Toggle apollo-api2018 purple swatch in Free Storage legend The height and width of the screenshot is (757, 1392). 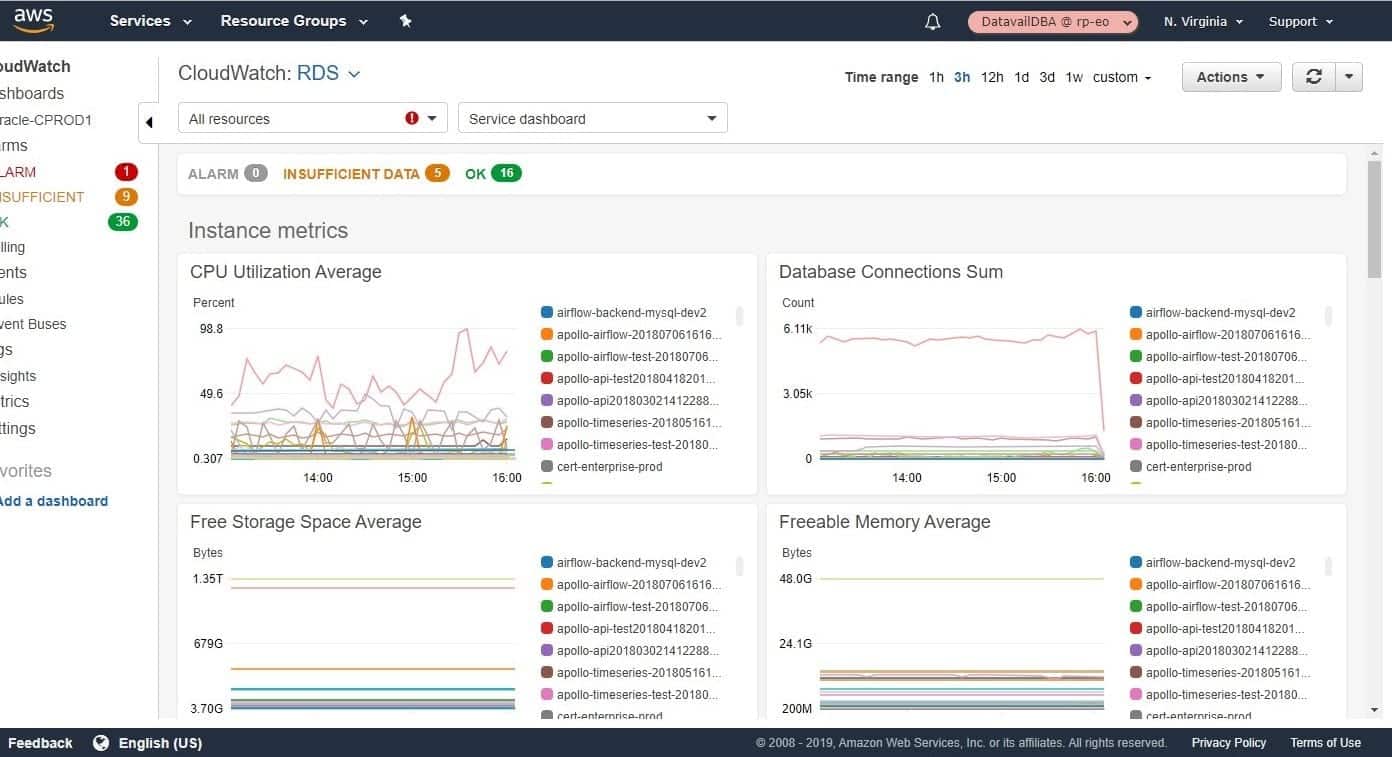click(547, 651)
